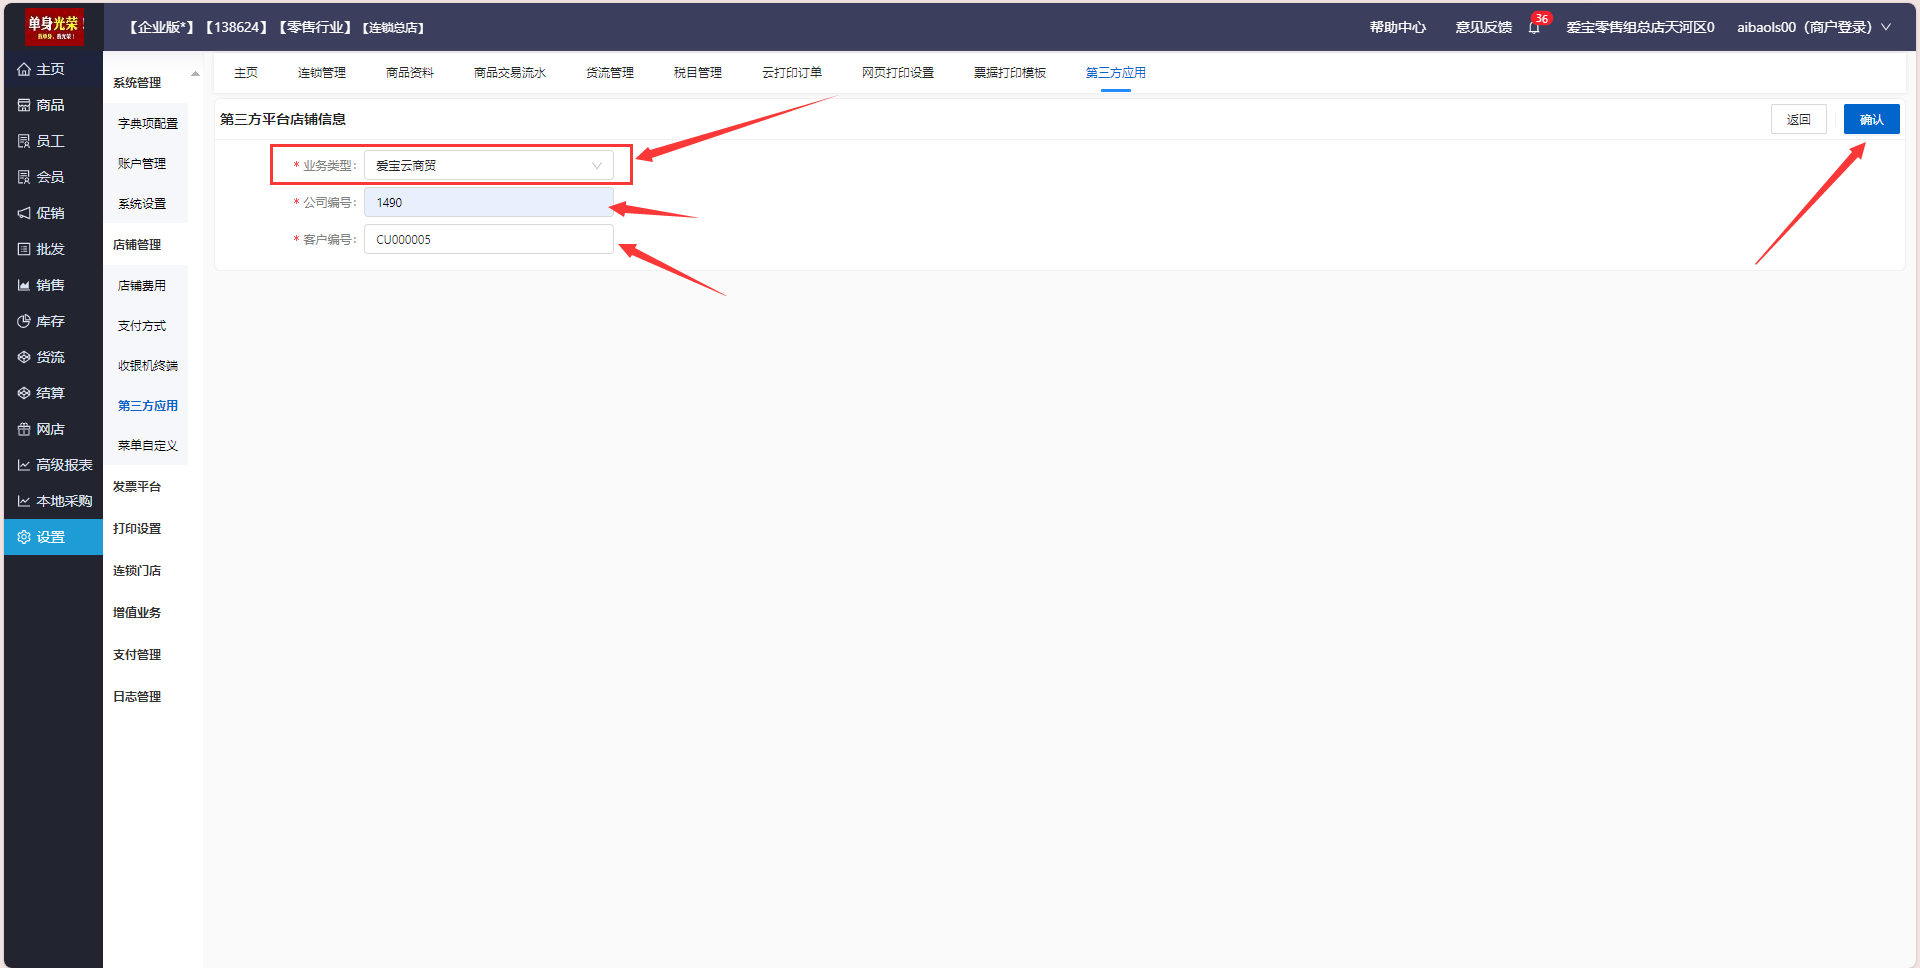Click the 批发 wholesale icon

click(24, 250)
